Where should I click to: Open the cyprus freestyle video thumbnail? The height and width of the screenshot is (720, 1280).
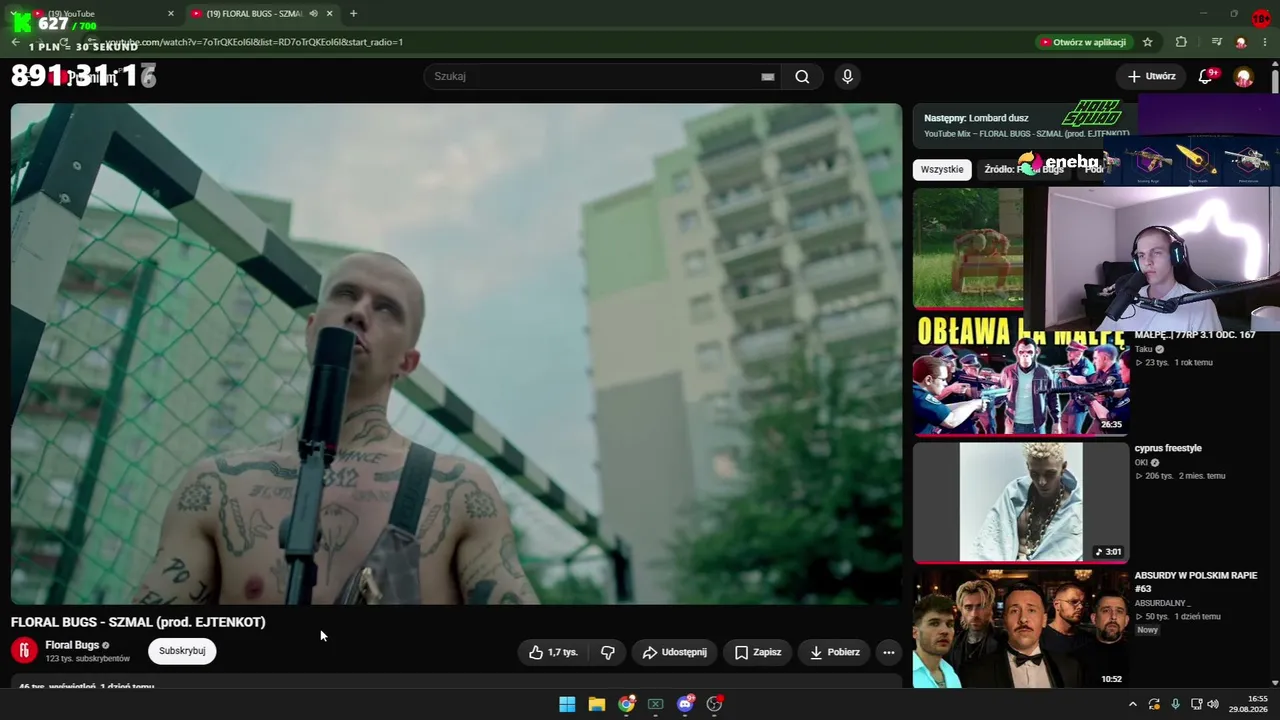pyautogui.click(x=1021, y=503)
